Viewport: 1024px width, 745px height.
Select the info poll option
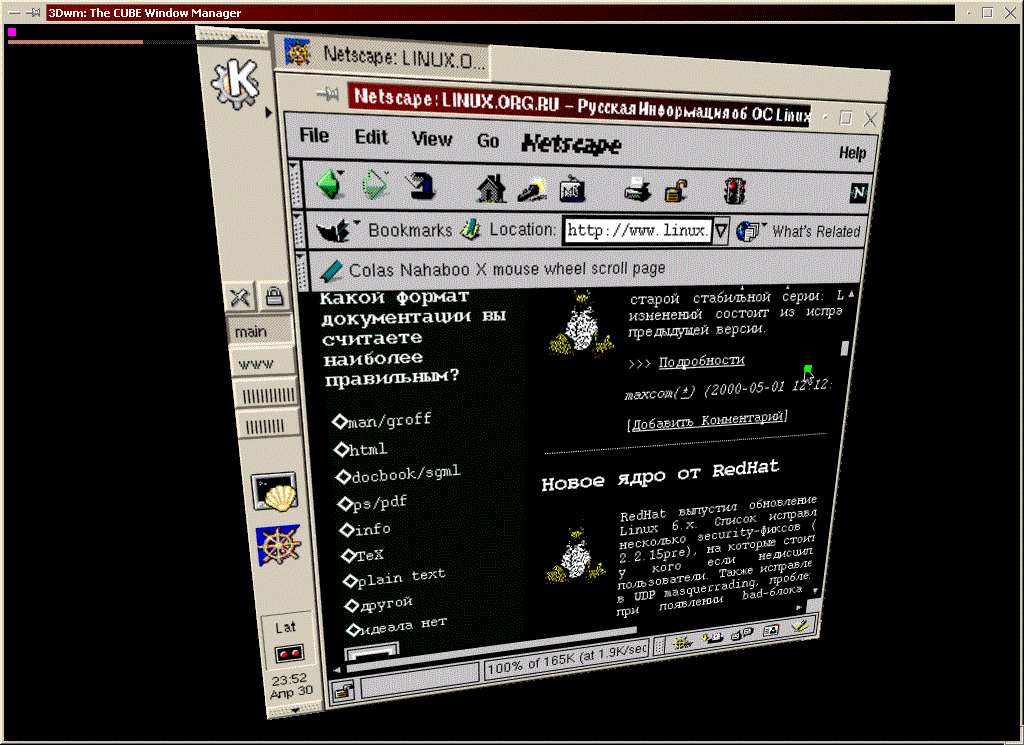coord(347,530)
